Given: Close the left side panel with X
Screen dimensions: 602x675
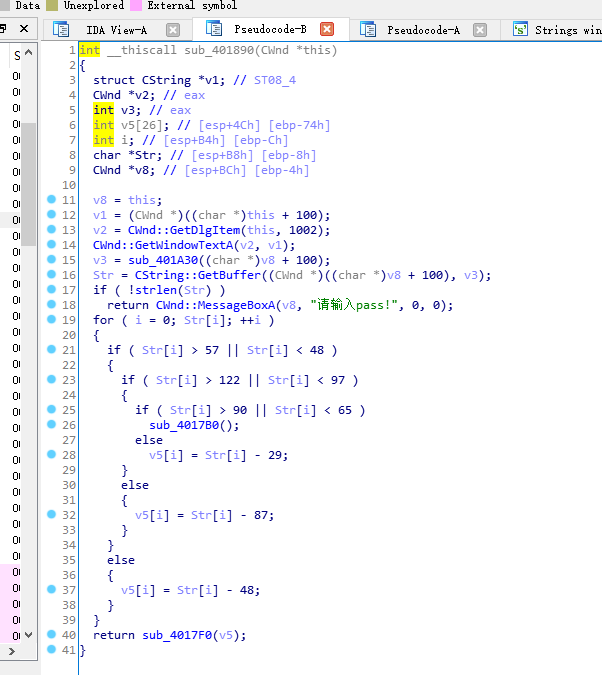Looking at the screenshot, I should (x=24, y=29).
